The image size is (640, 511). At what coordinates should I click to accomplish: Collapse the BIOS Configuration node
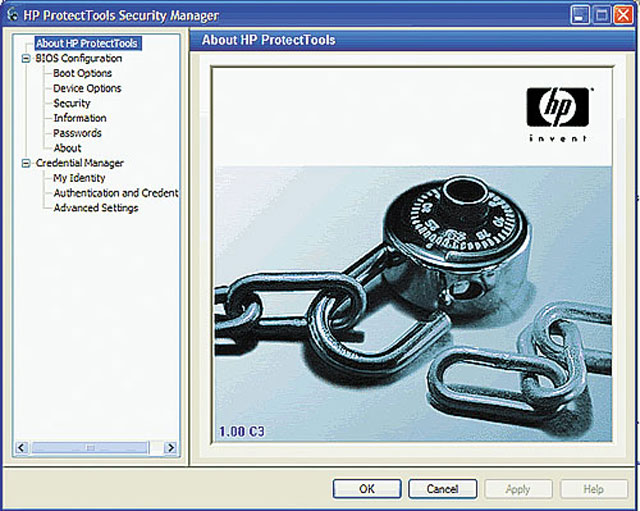click(x=26, y=58)
